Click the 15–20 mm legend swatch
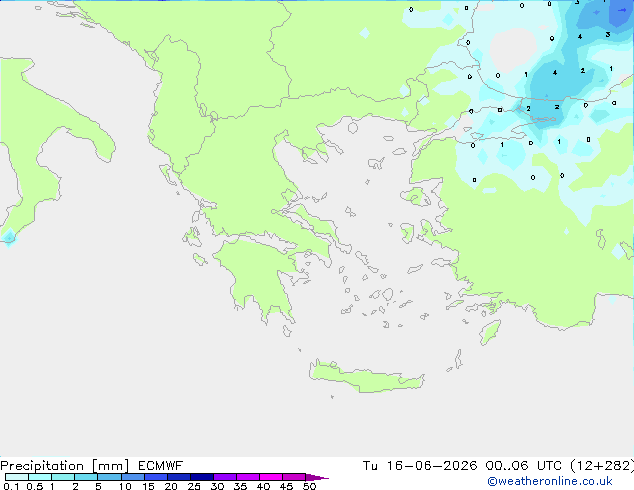 tap(156, 477)
